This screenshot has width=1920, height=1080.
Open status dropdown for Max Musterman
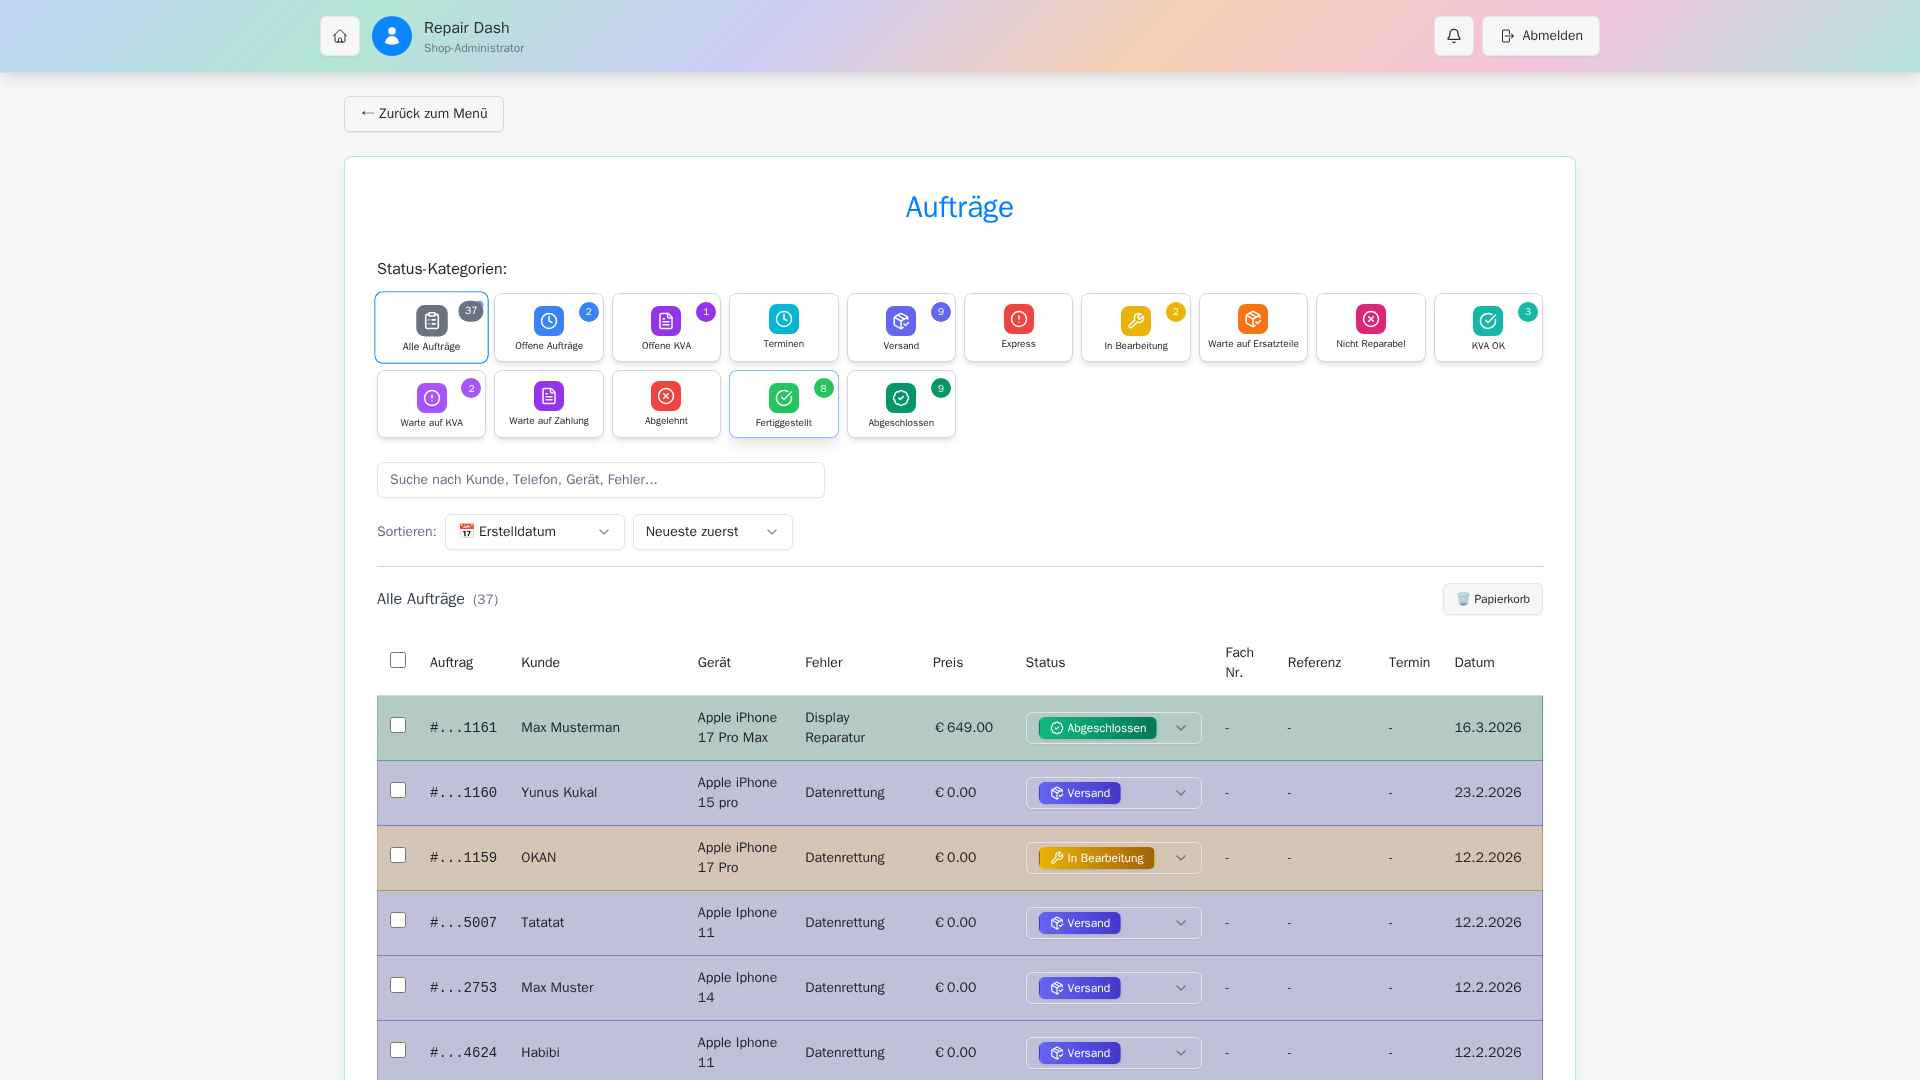[1114, 728]
